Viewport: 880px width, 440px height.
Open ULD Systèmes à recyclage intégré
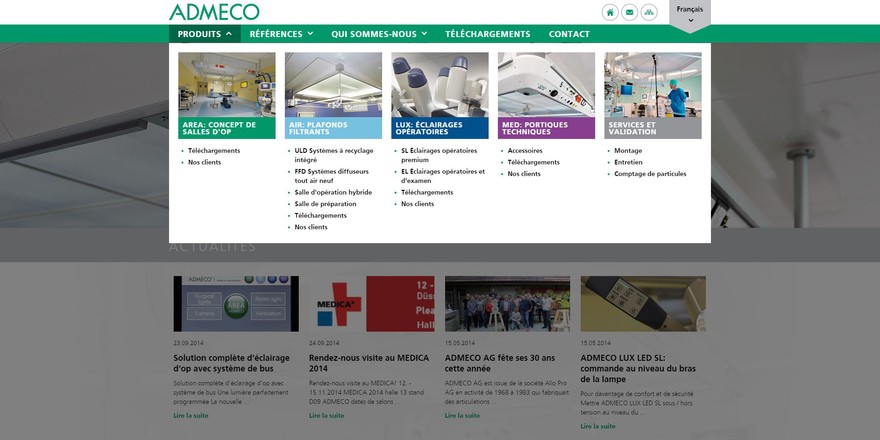pyautogui.click(x=334, y=155)
